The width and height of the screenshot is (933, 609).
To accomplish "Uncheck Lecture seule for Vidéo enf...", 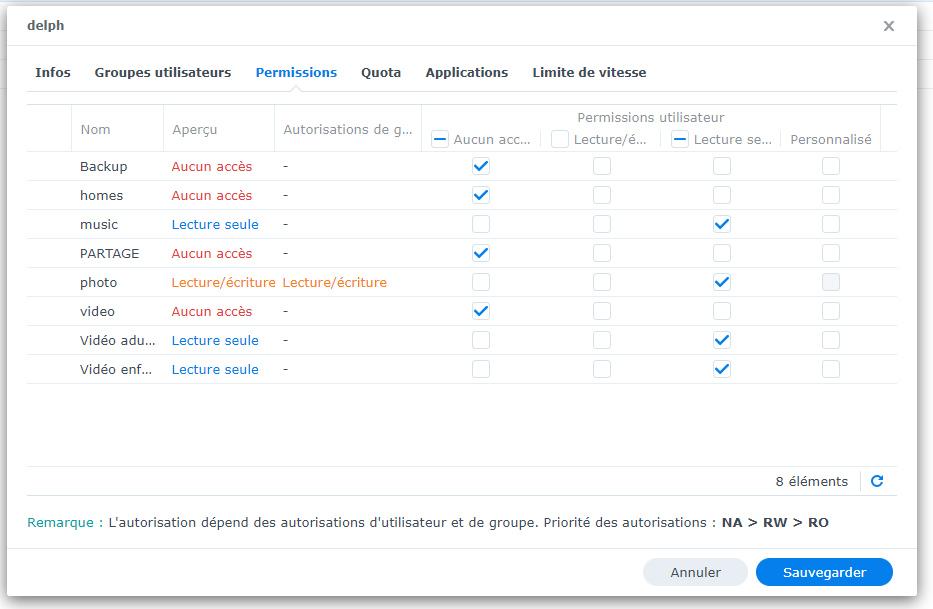I will [722, 370].
